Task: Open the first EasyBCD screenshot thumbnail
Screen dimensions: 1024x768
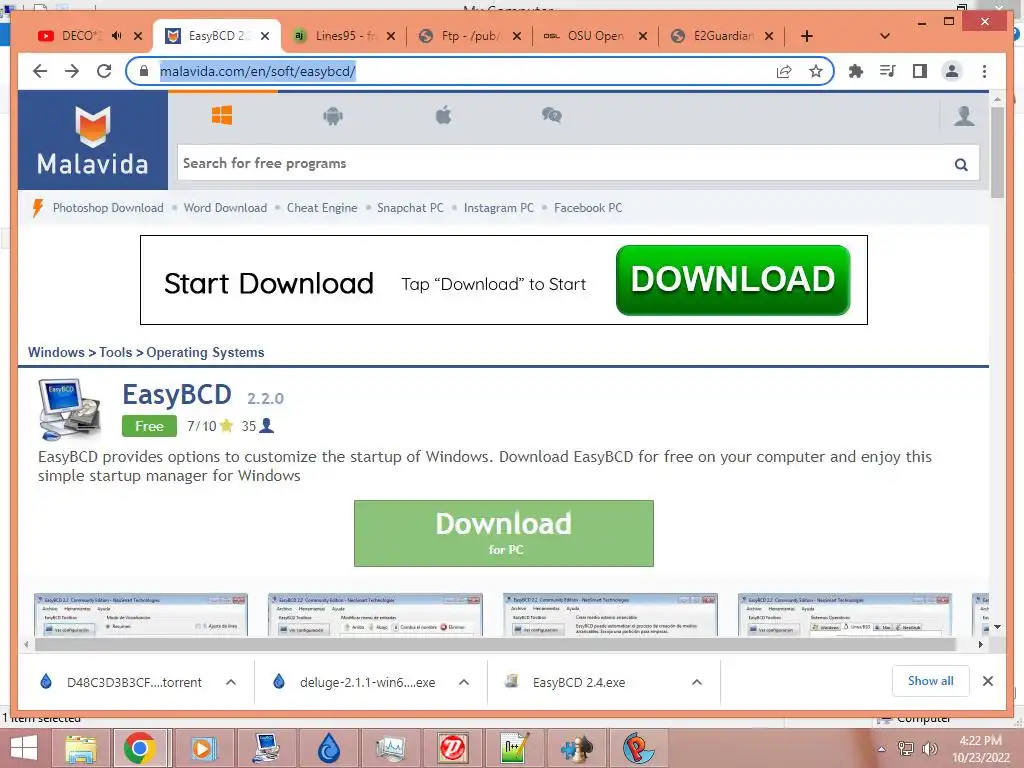Action: point(141,615)
